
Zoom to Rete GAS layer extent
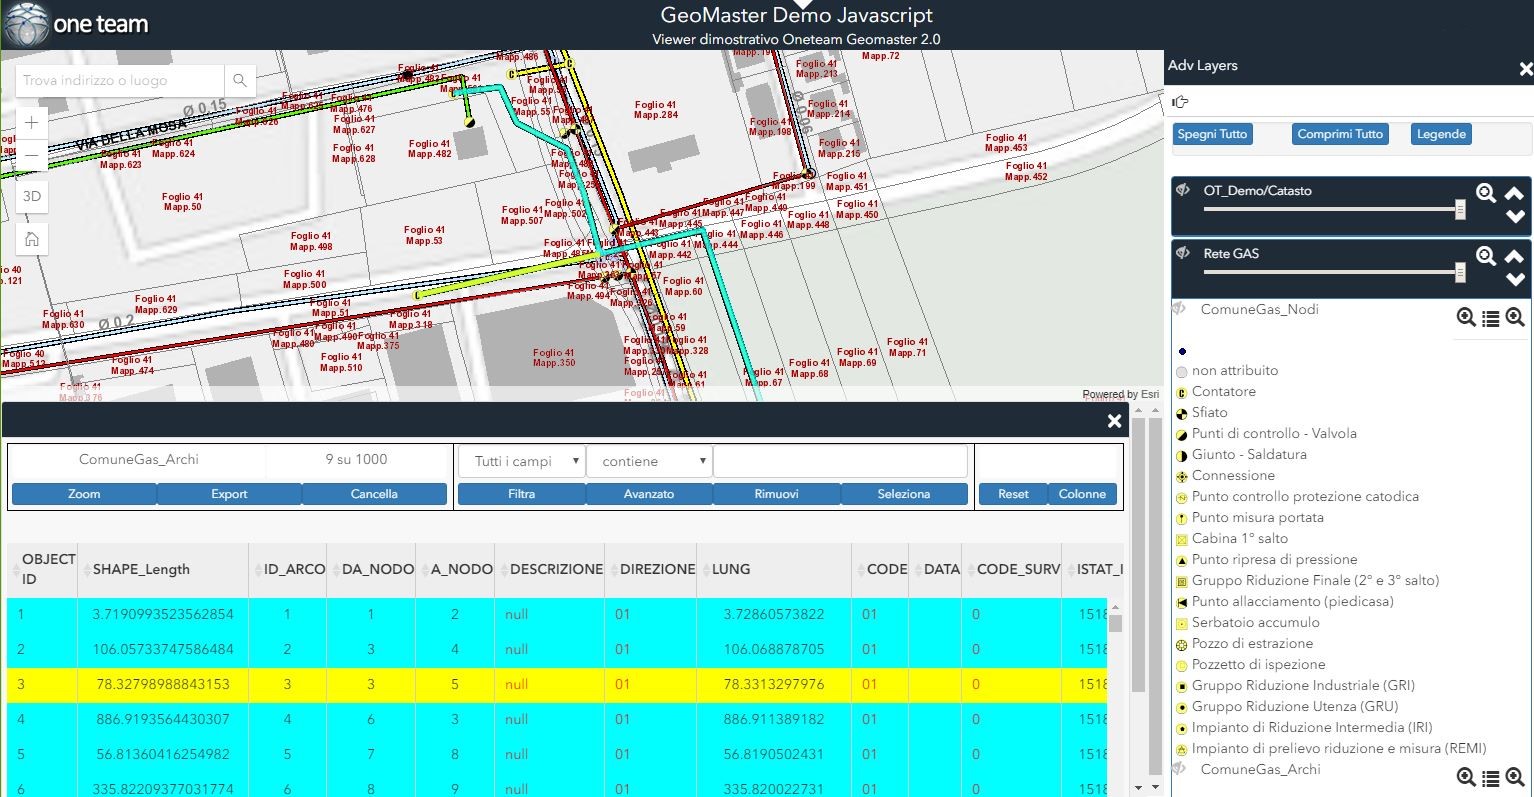pos(1486,256)
